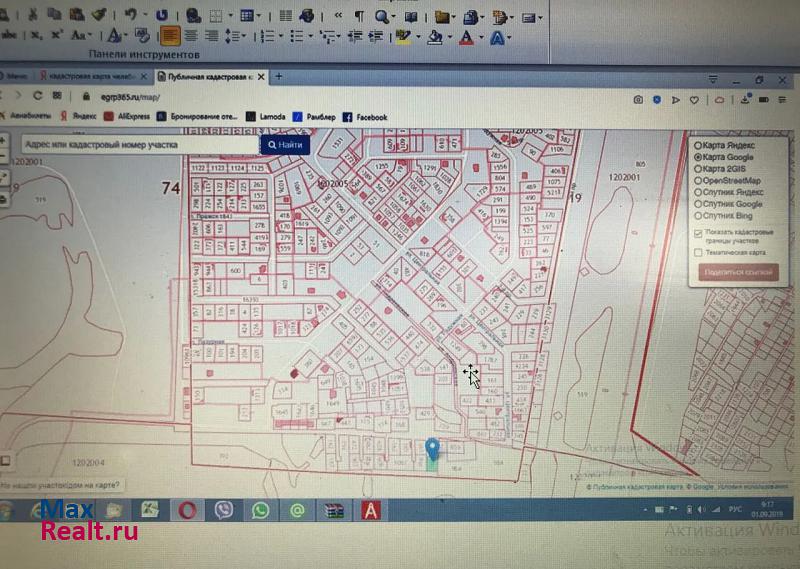Switch to the Публичная кадастровая карта tab
The height and width of the screenshot is (569, 800).
click(210, 76)
